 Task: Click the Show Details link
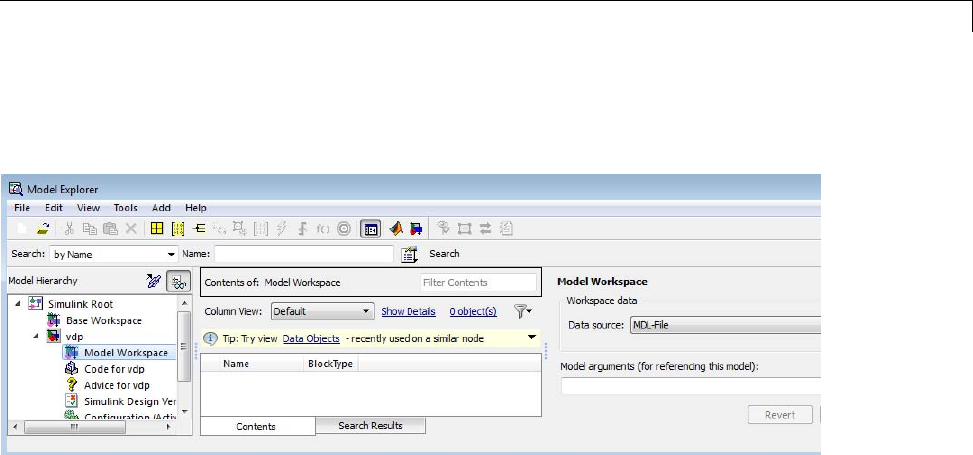408,312
